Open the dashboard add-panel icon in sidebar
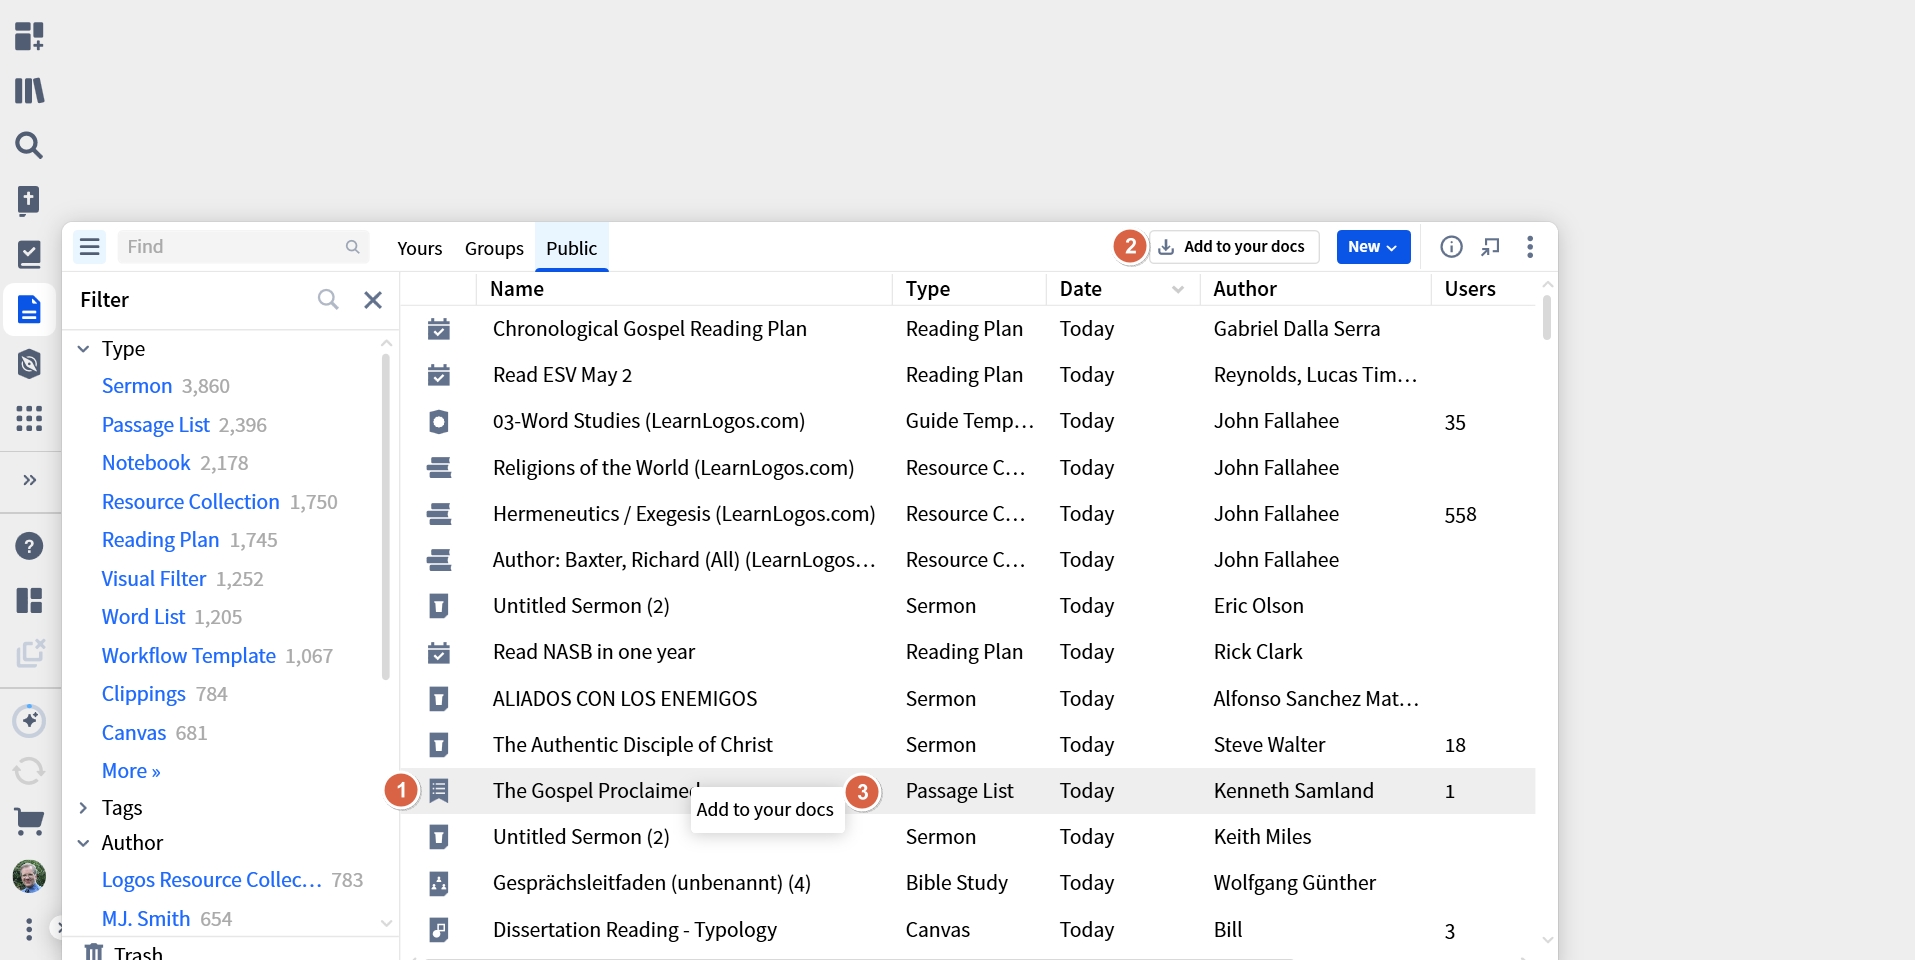Viewport: 1915px width, 960px height. pyautogui.click(x=29, y=37)
